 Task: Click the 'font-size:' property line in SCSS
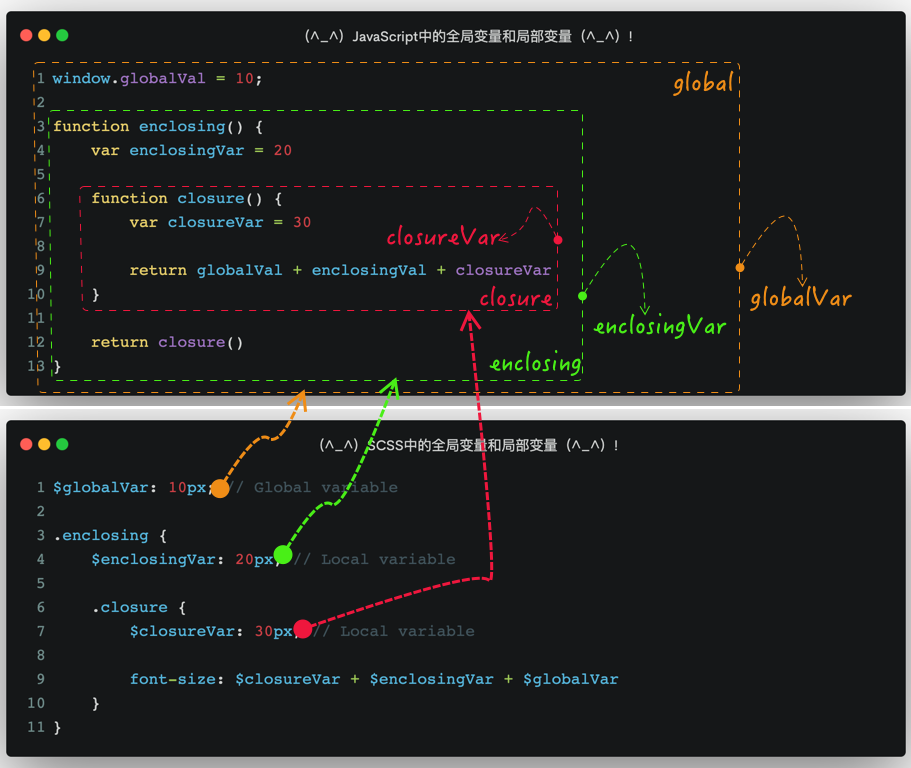[374, 679]
